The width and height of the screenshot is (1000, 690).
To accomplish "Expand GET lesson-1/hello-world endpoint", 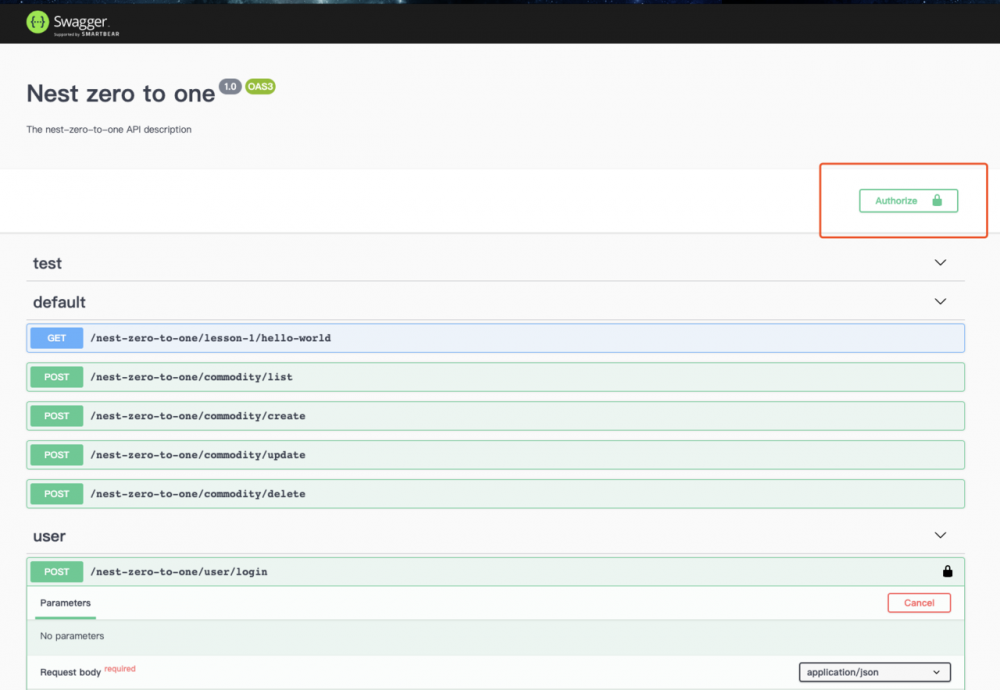I will [496, 338].
